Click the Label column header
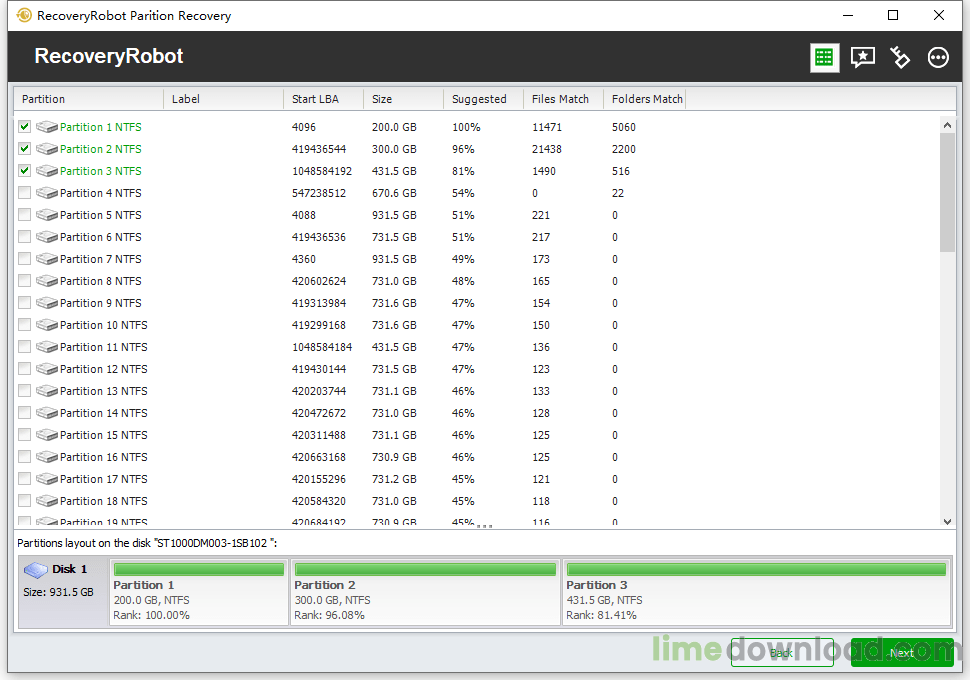The width and height of the screenshot is (970, 680). tap(223, 99)
